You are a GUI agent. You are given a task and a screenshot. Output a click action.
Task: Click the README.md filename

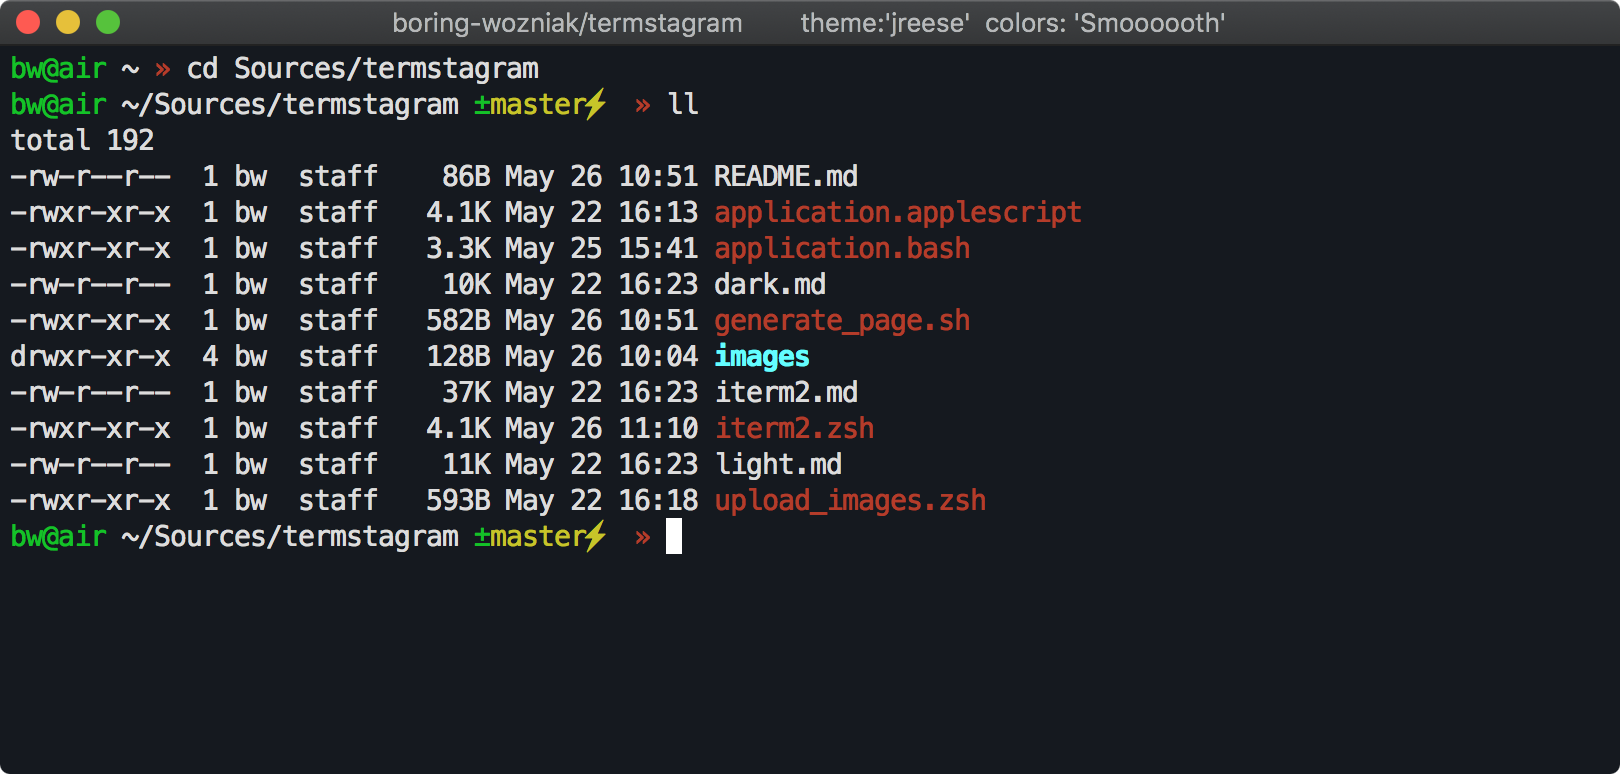785,176
